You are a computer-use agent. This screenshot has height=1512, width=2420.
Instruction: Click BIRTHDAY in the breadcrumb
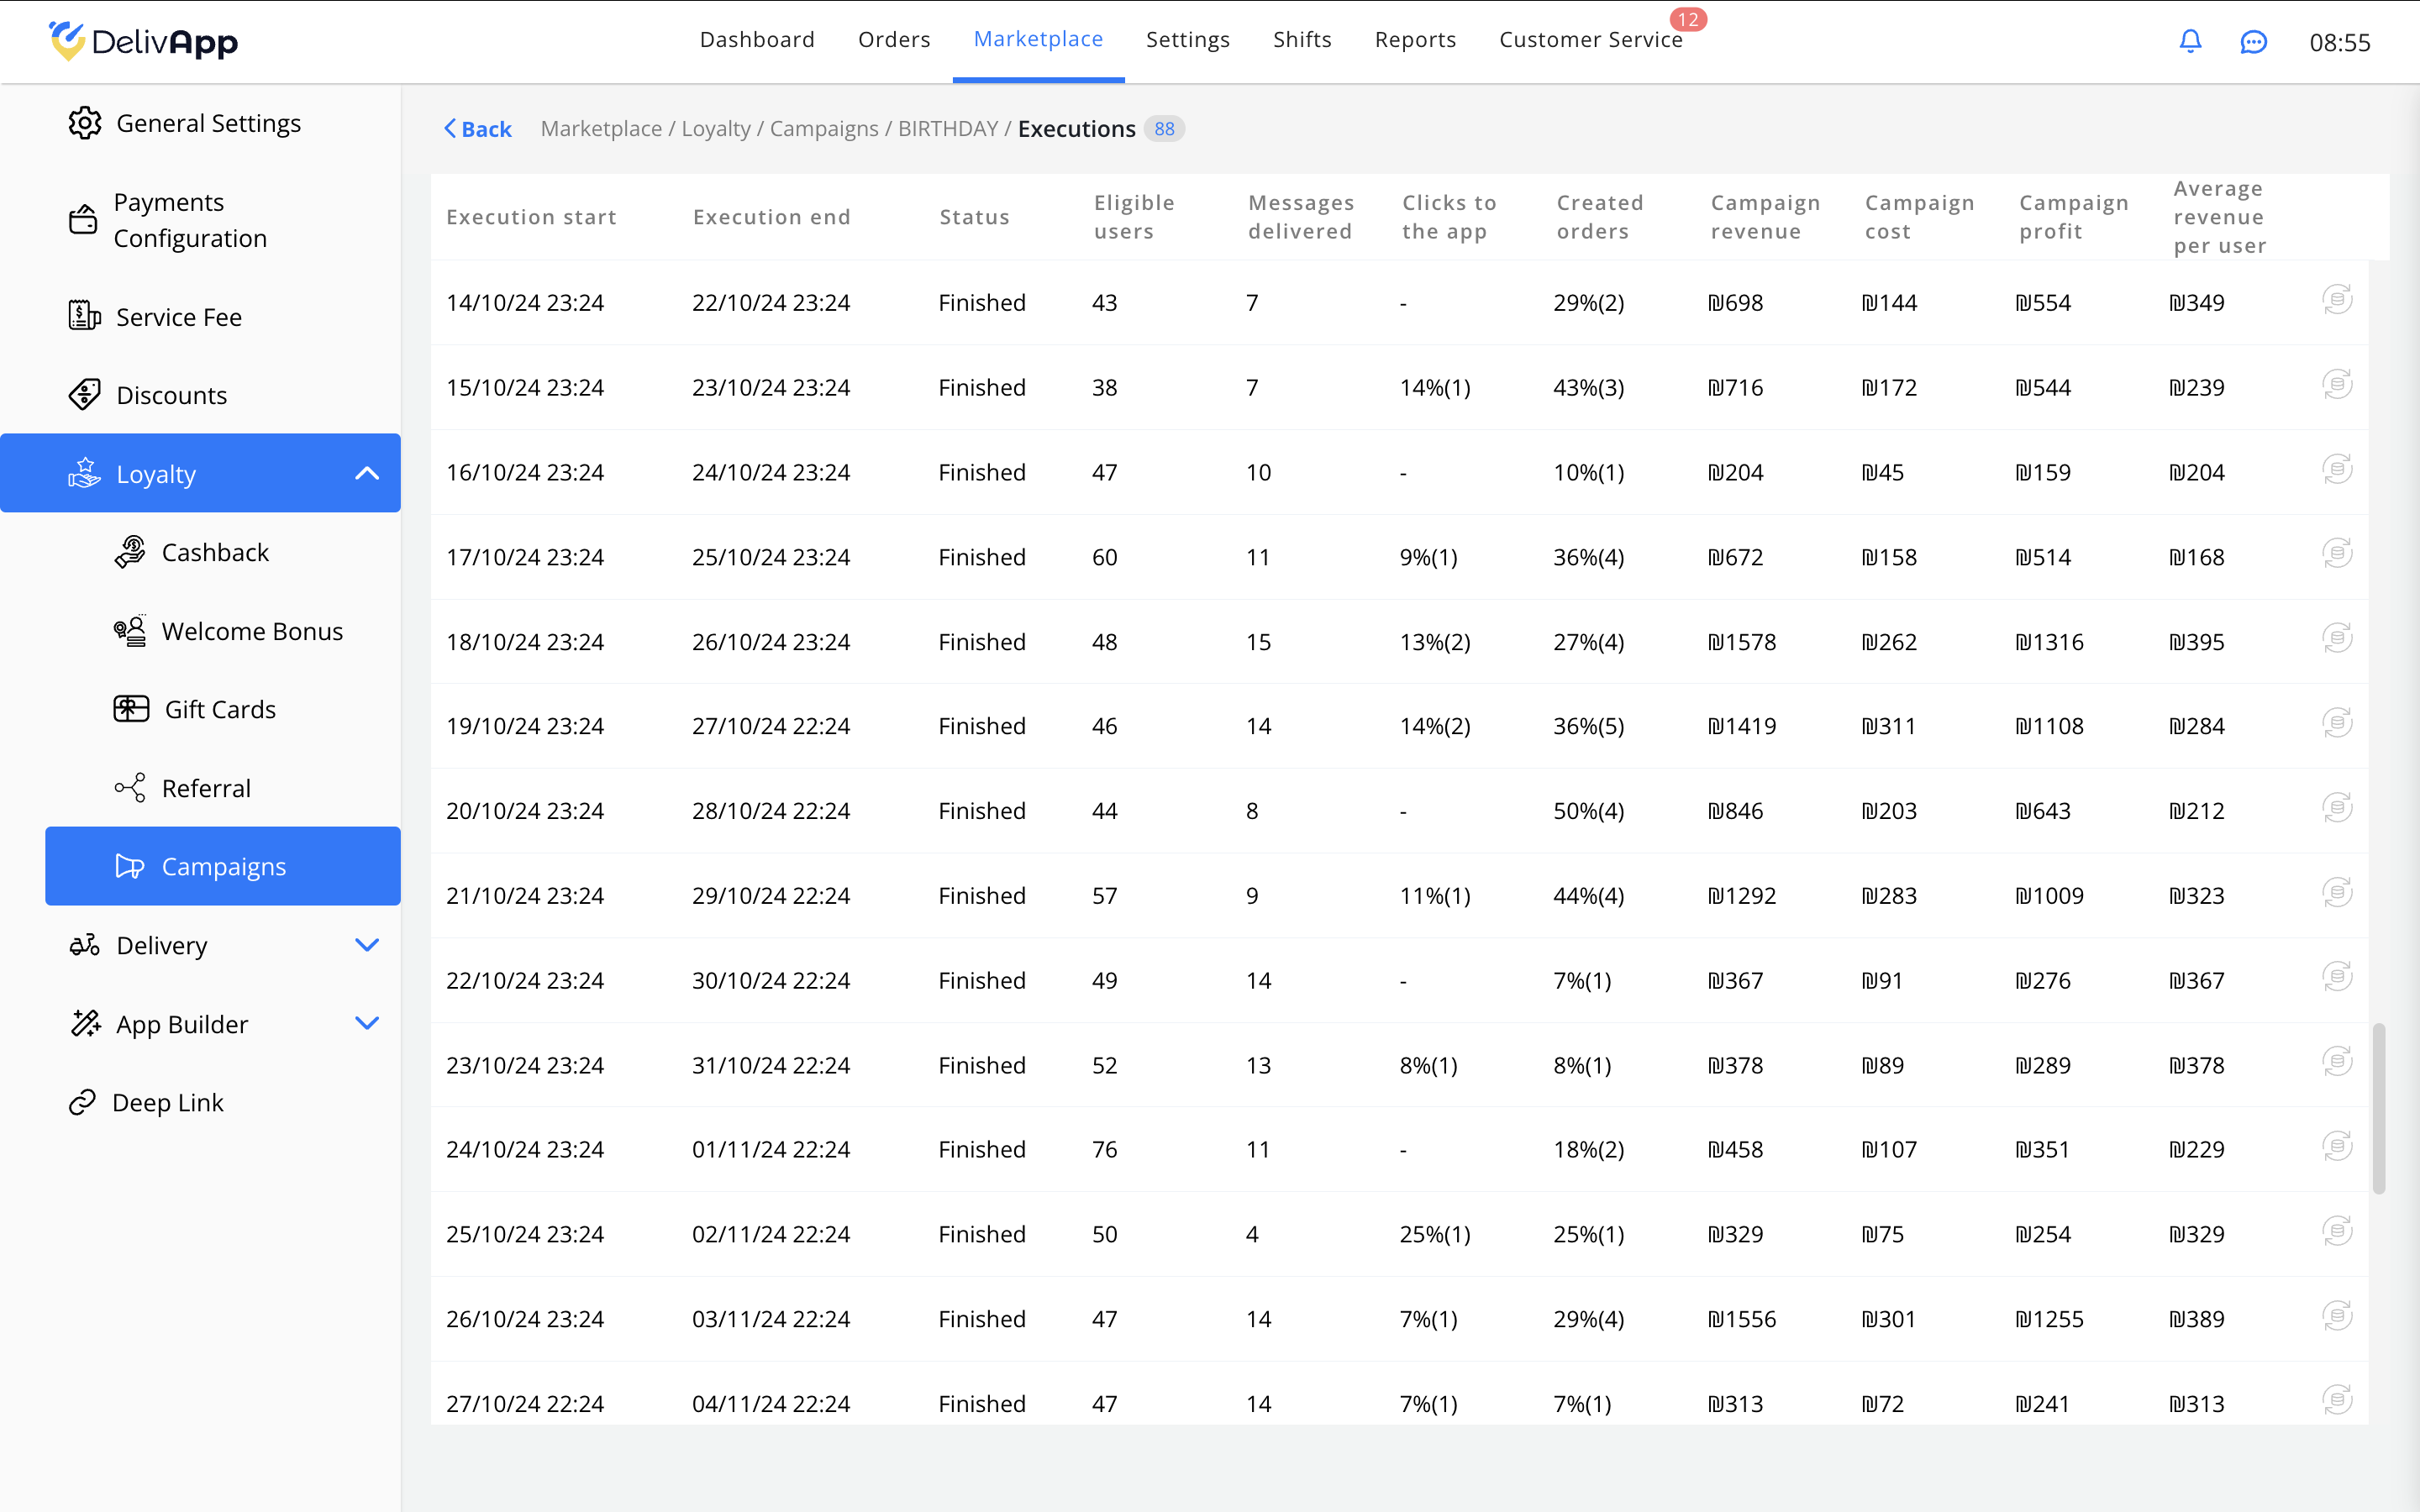click(947, 129)
